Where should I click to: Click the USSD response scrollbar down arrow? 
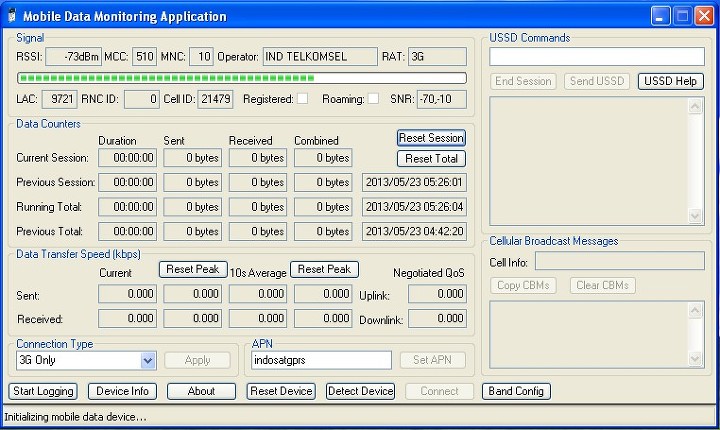[695, 215]
